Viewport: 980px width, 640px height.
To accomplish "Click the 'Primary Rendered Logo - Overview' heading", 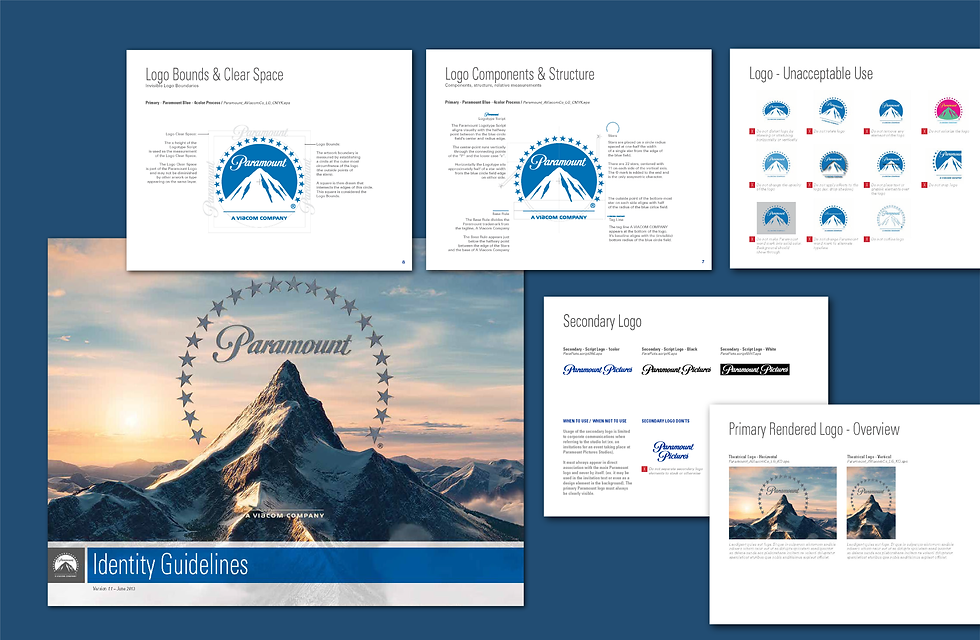I will [x=814, y=429].
